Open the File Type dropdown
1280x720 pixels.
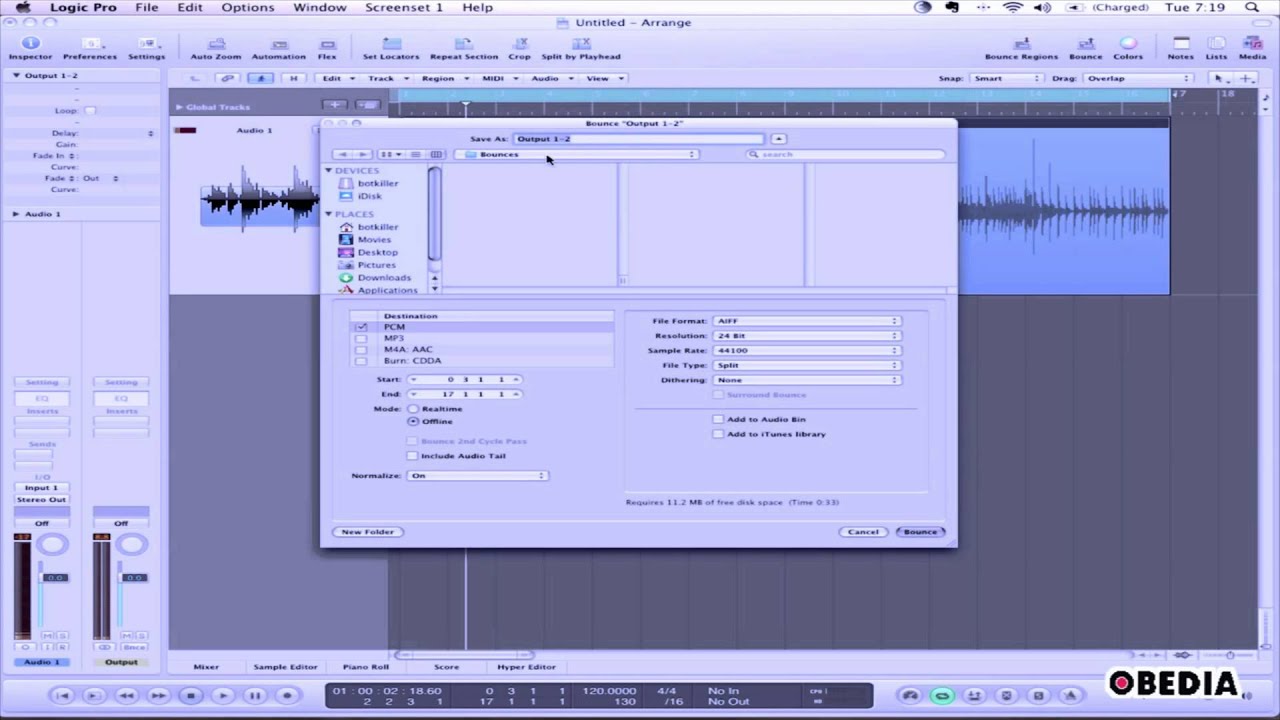806,365
